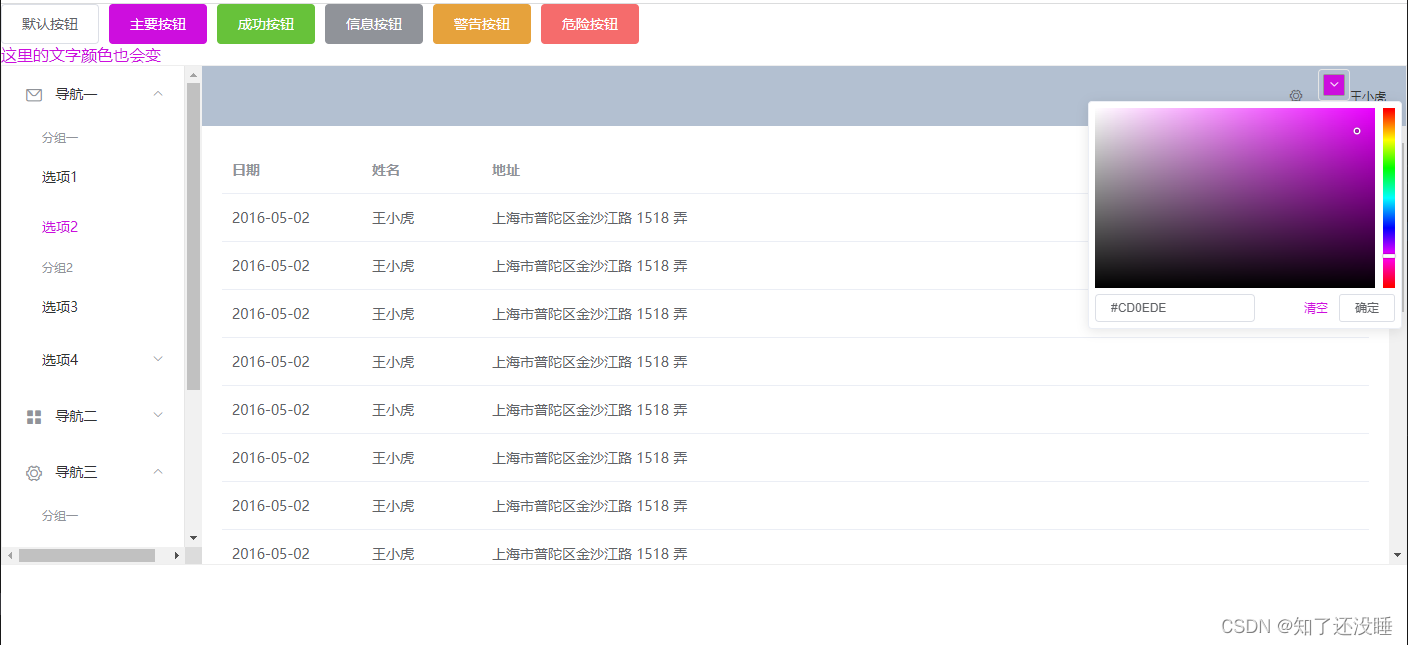Click the sidebar vertical scrollbar thumb
Screen dimensions: 1408x645
click(193, 236)
